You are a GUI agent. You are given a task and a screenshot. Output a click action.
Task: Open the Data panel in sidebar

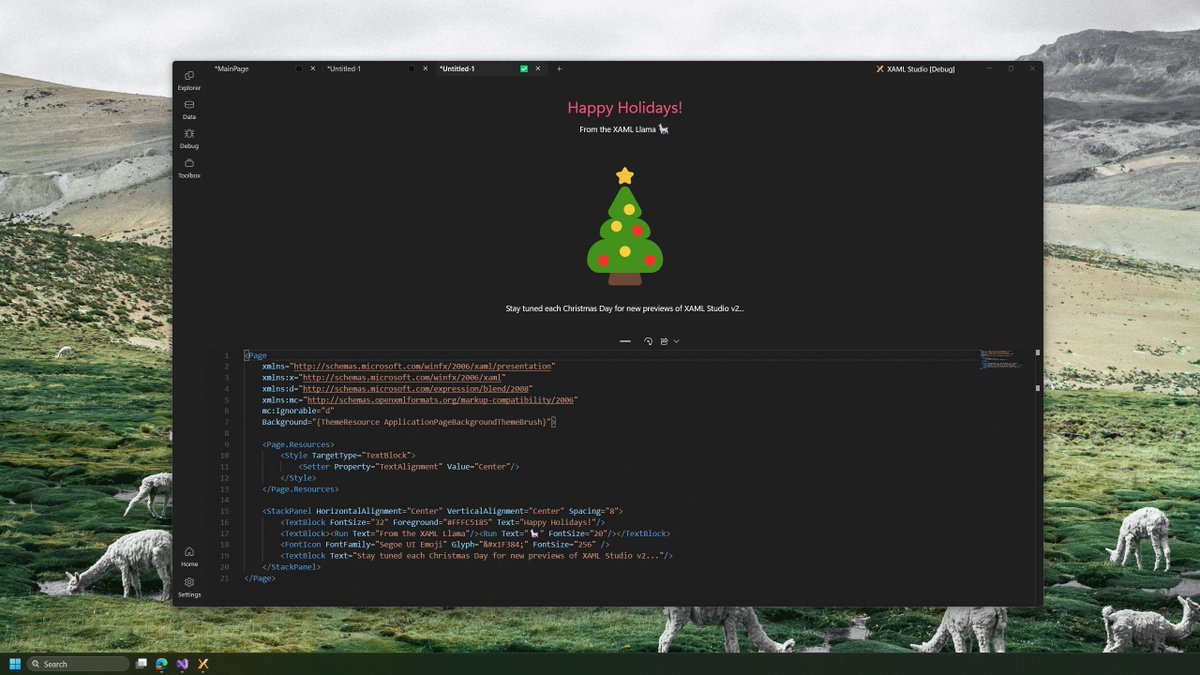(189, 110)
